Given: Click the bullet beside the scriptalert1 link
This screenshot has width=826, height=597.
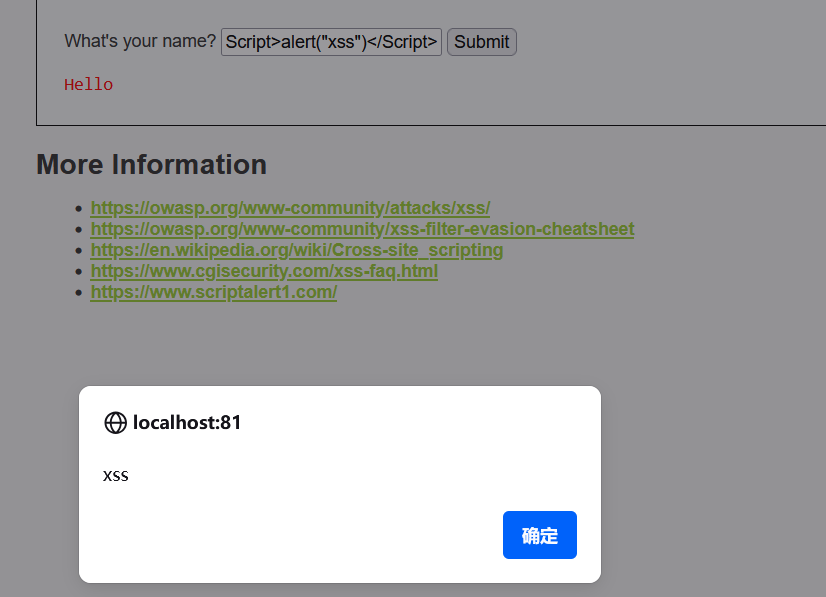Looking at the screenshot, I should click(x=79, y=292).
